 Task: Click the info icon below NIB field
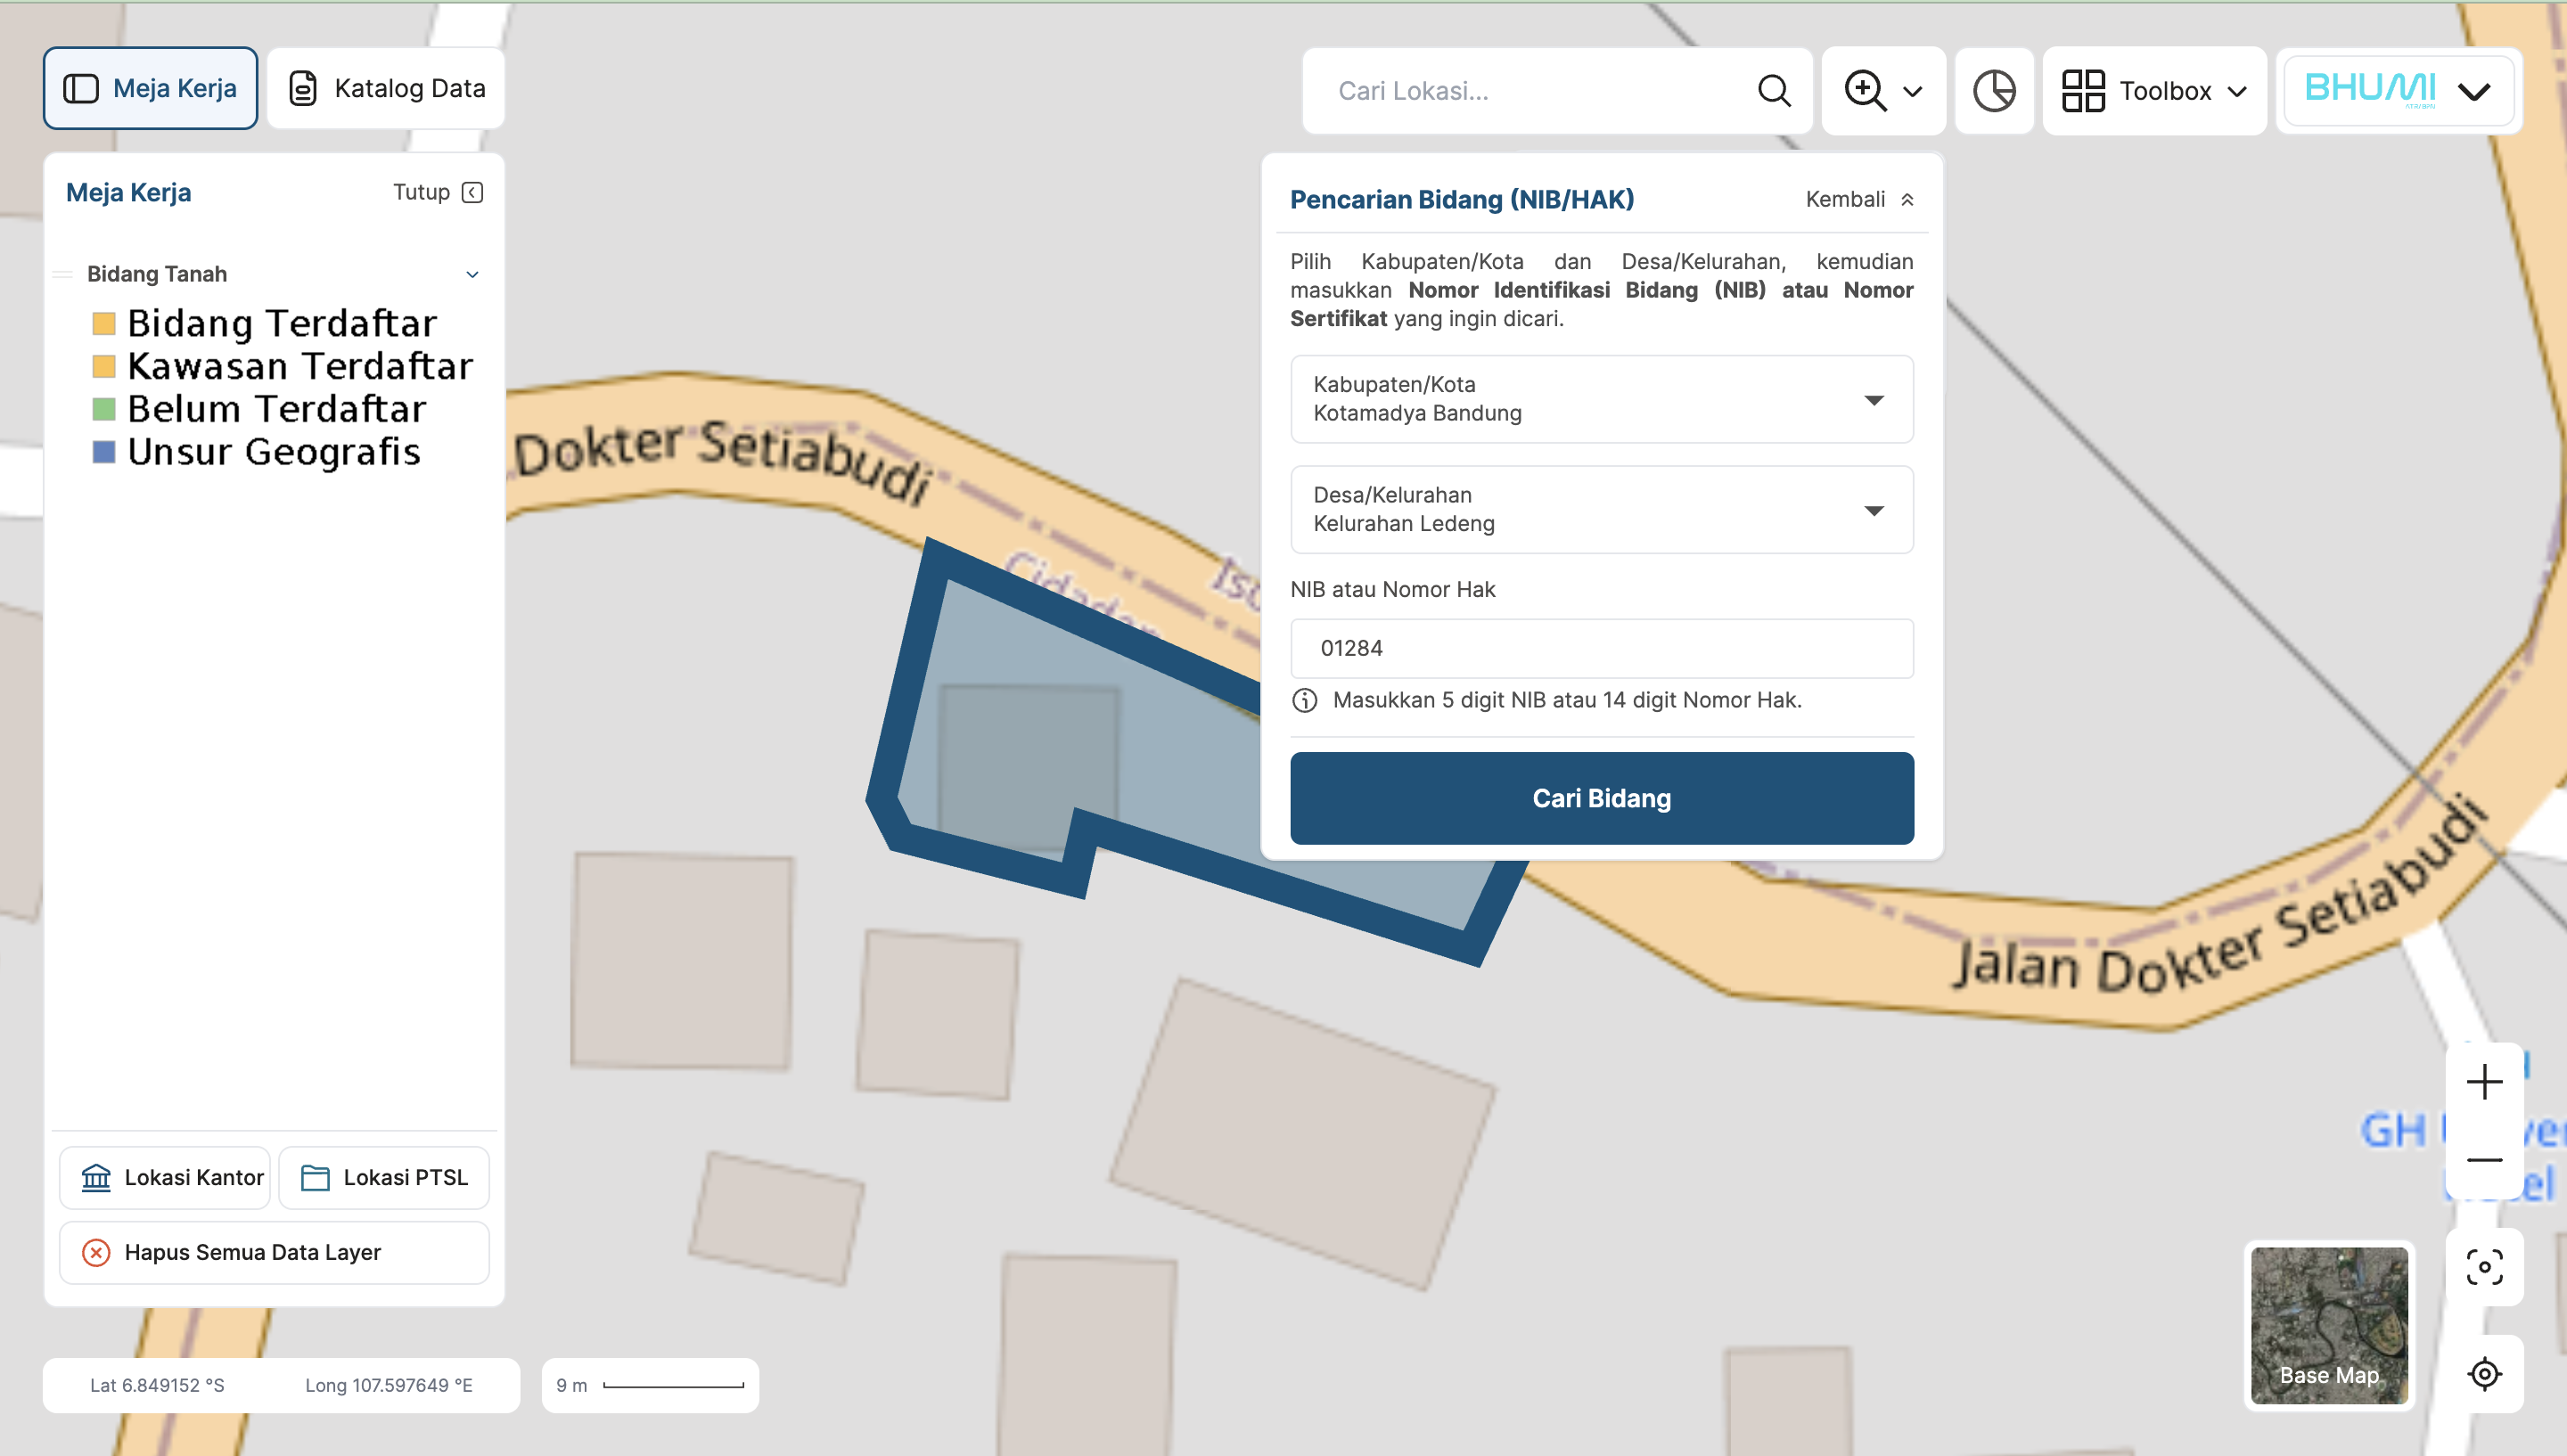tap(1304, 700)
